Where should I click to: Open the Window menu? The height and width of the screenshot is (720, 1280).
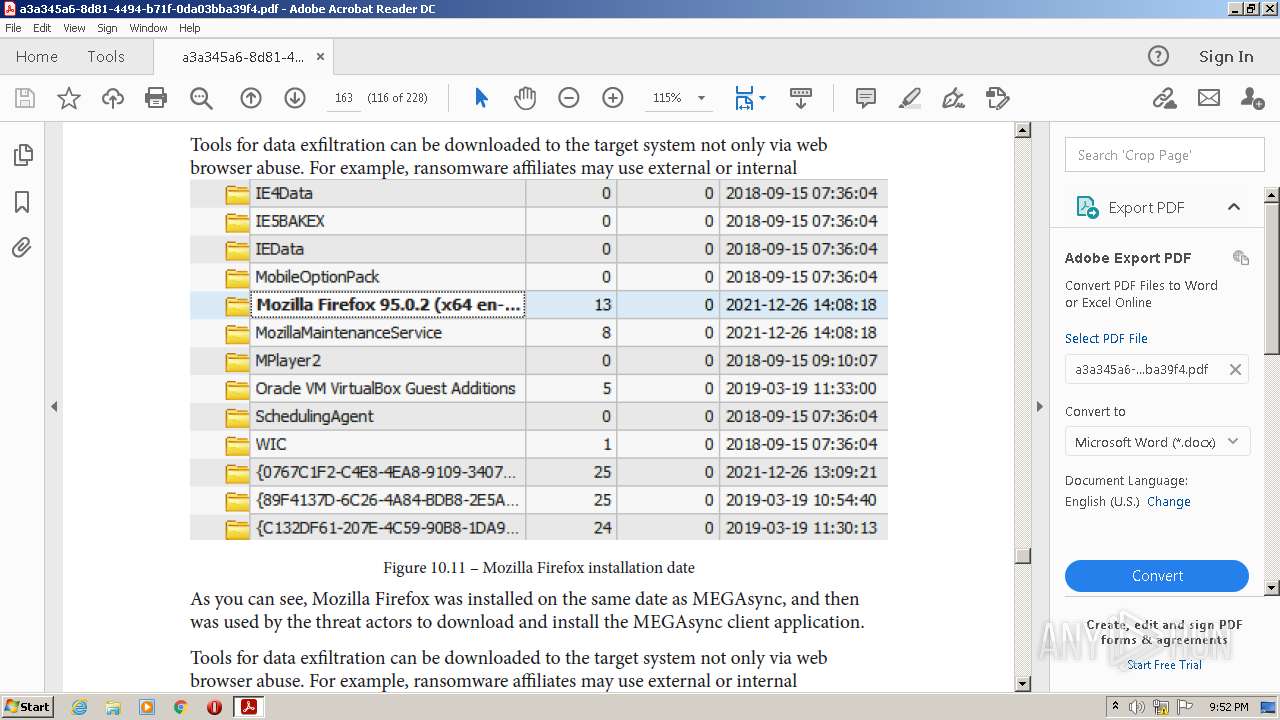pyautogui.click(x=148, y=28)
